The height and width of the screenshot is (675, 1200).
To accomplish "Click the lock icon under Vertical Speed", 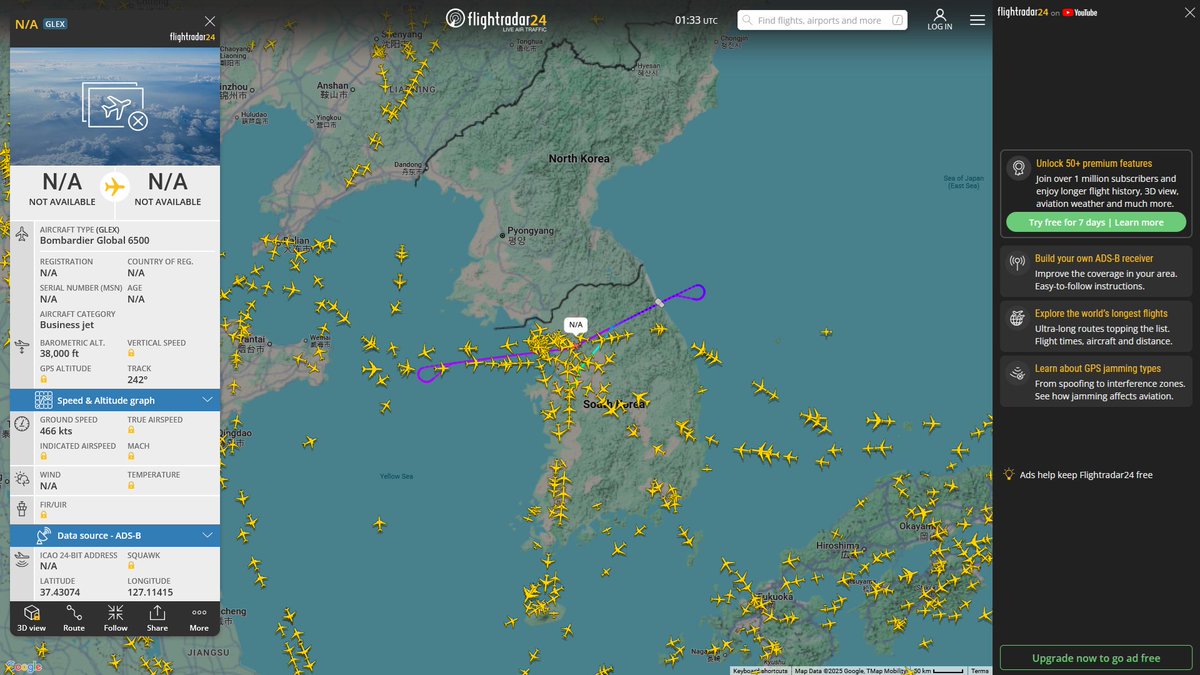I will 131,354.
